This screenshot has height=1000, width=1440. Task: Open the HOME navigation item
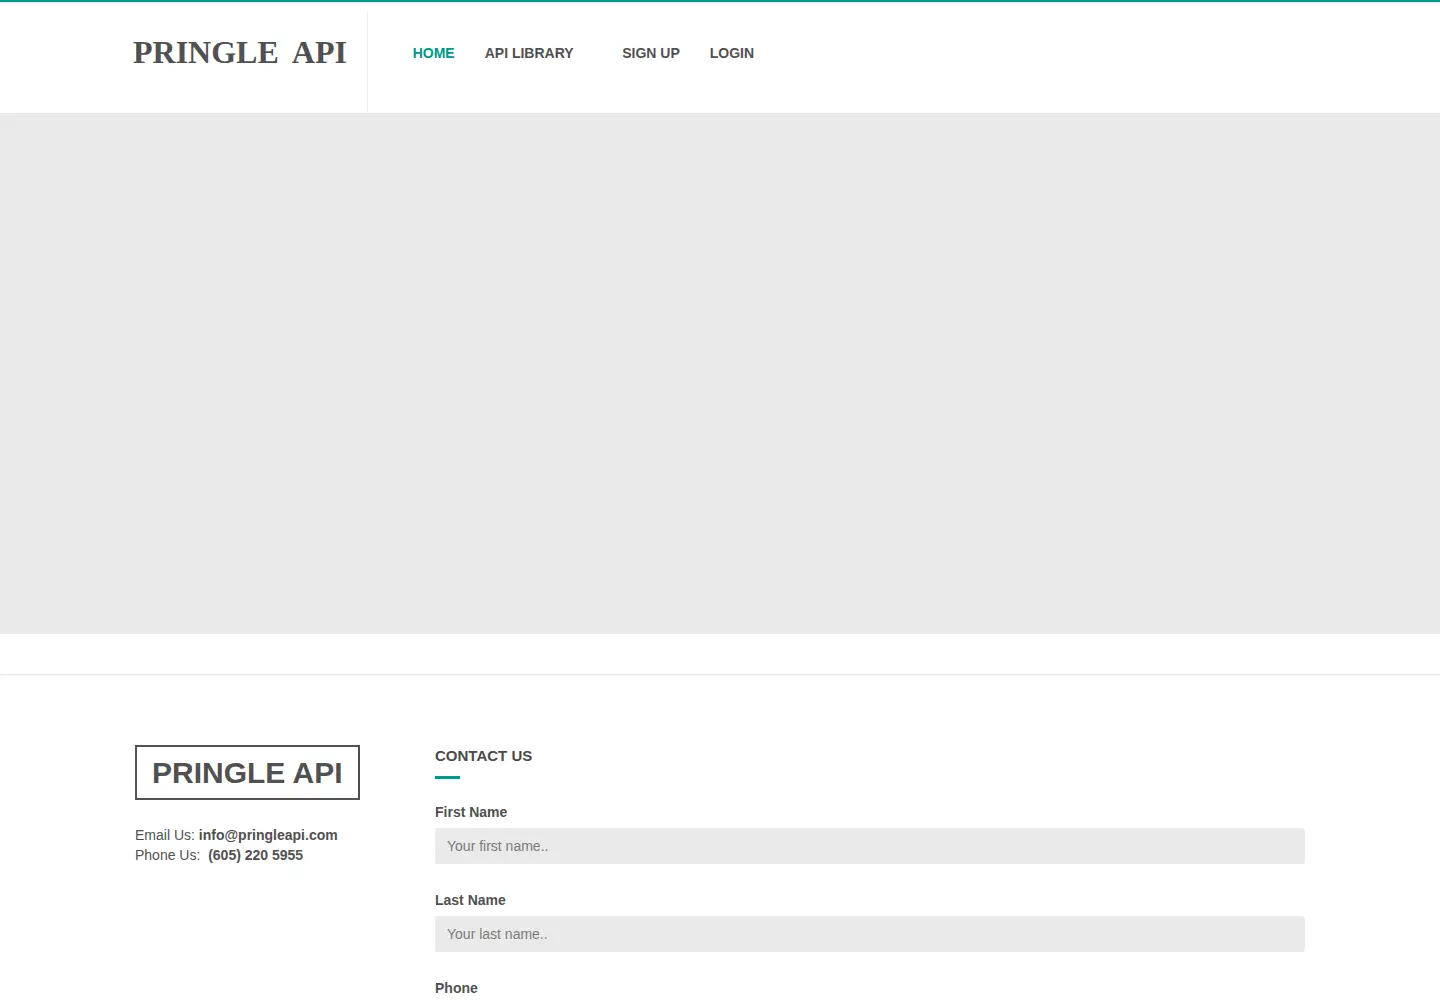(433, 53)
